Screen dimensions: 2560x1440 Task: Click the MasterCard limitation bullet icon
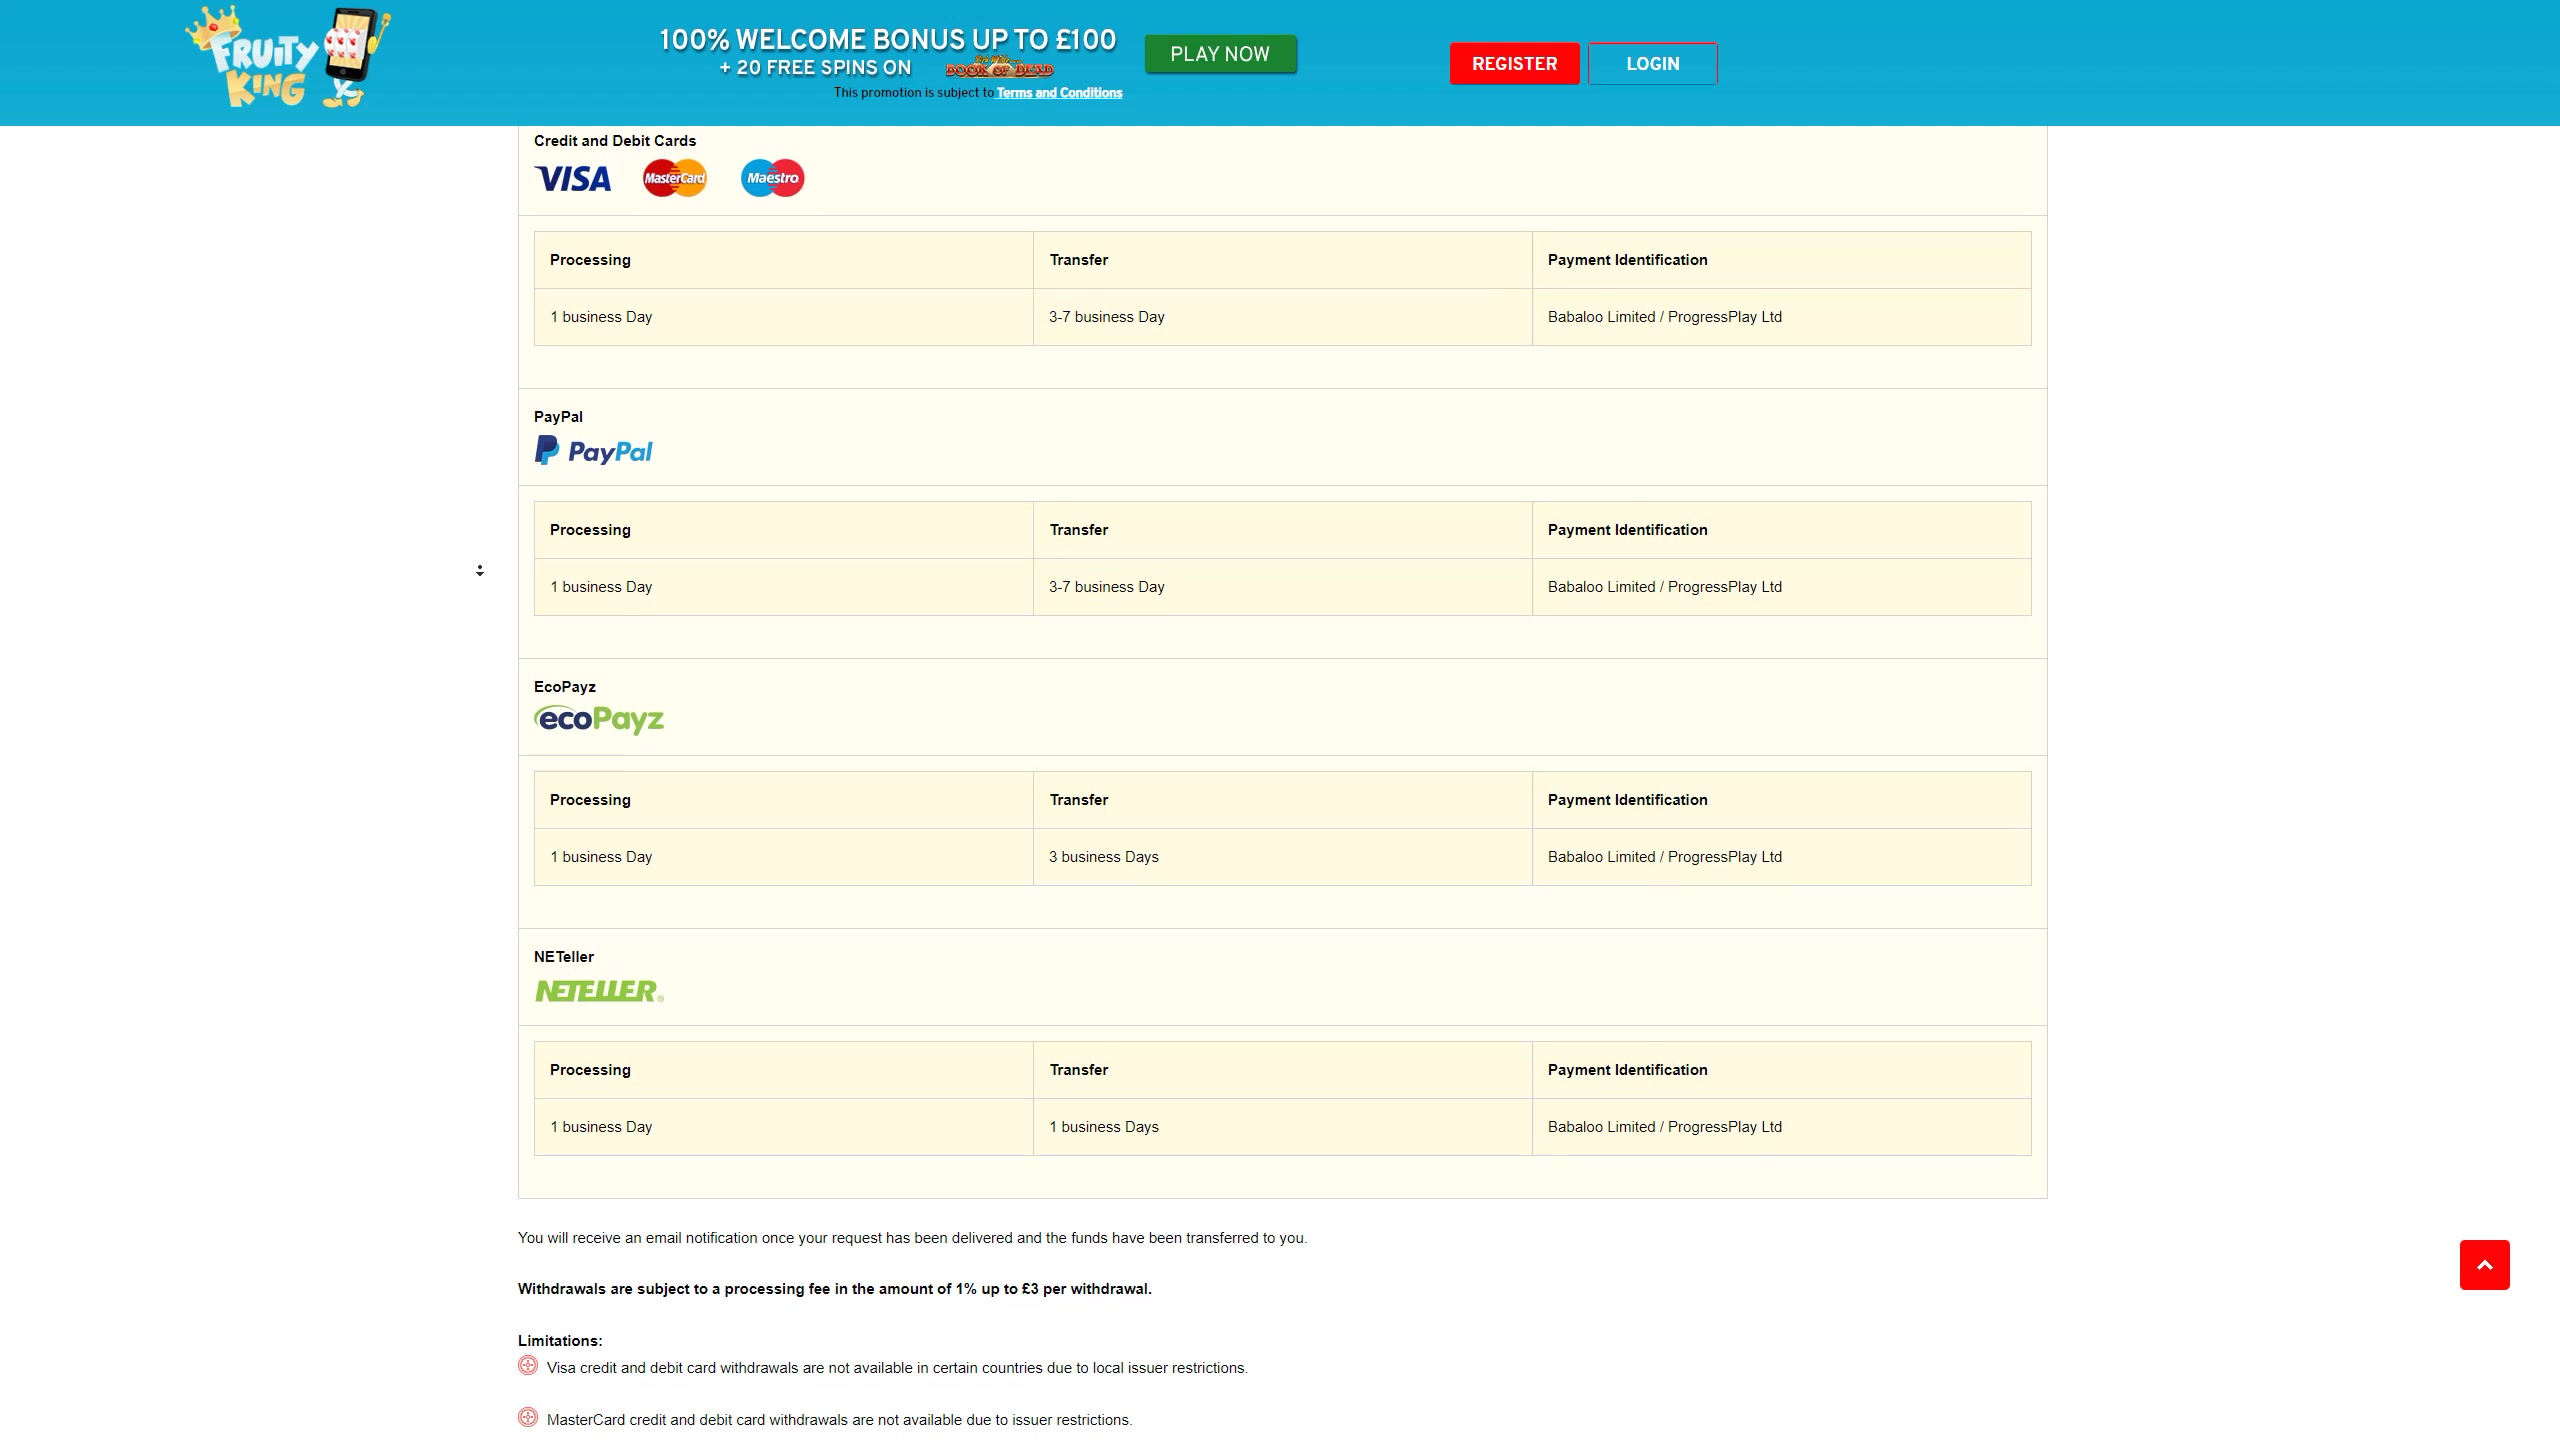coord(528,1418)
